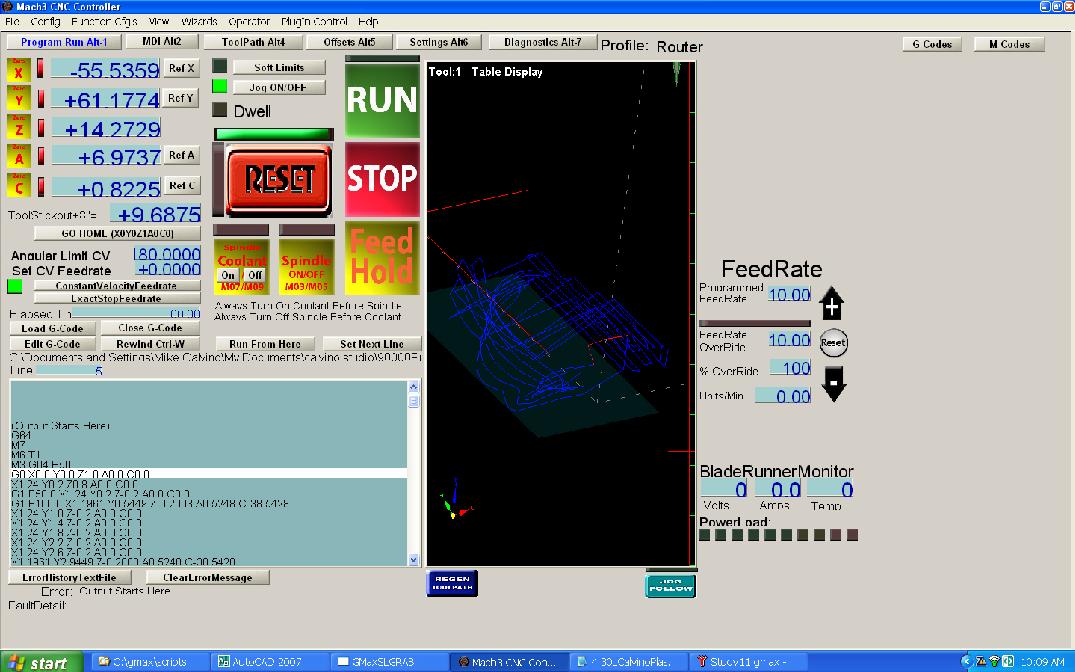This screenshot has height=672, width=1075.
Task: Click the Ref Y button
Action: pos(181,98)
